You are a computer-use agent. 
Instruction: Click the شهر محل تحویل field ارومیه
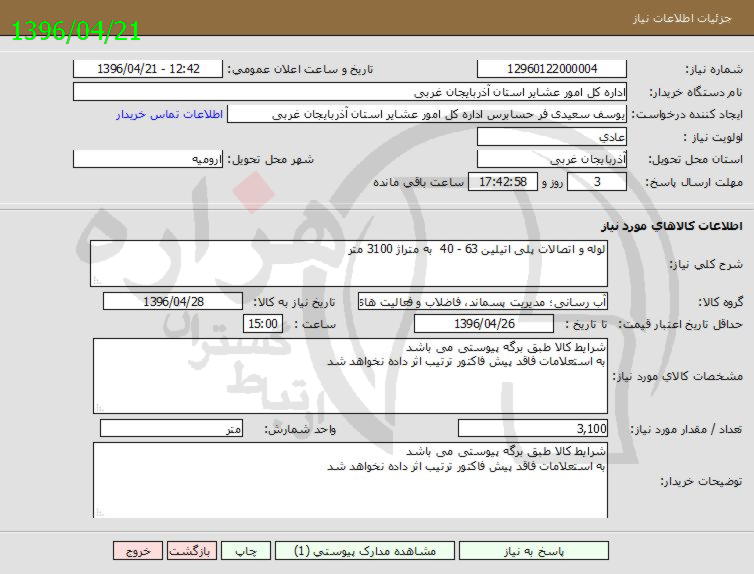[148, 159]
